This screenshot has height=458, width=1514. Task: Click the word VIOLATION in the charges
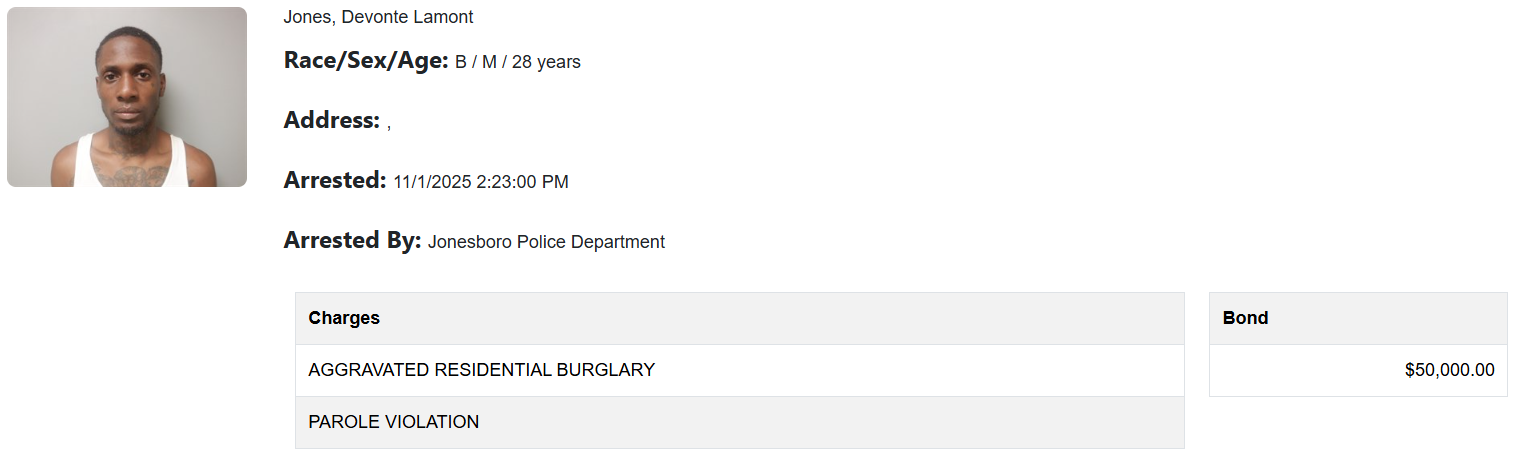tap(430, 422)
